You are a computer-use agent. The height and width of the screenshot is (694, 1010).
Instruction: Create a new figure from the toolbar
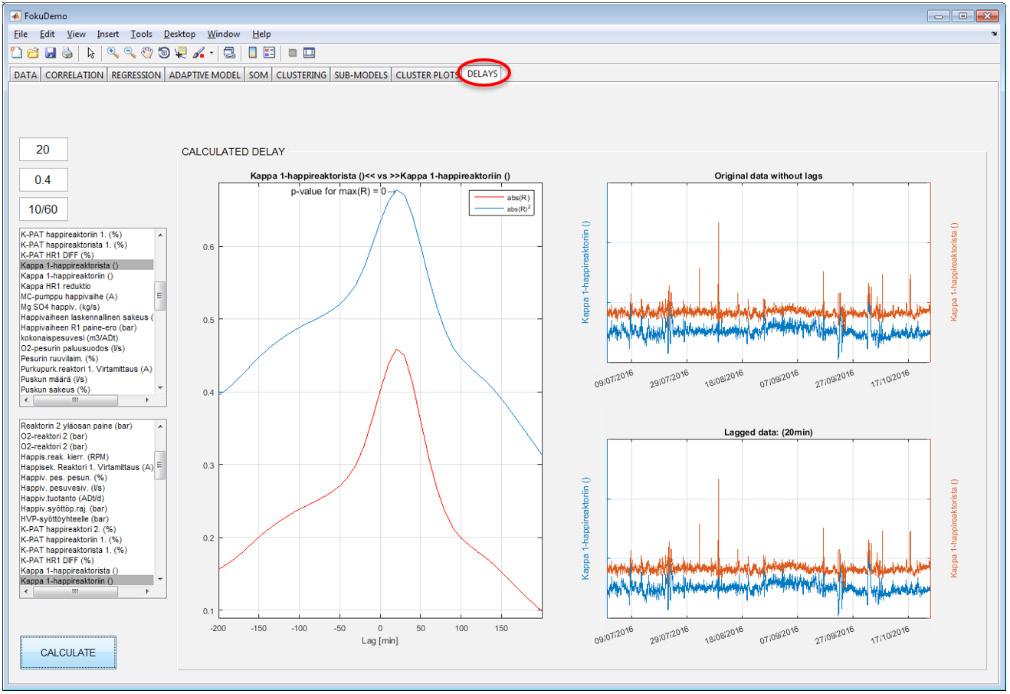coord(17,53)
